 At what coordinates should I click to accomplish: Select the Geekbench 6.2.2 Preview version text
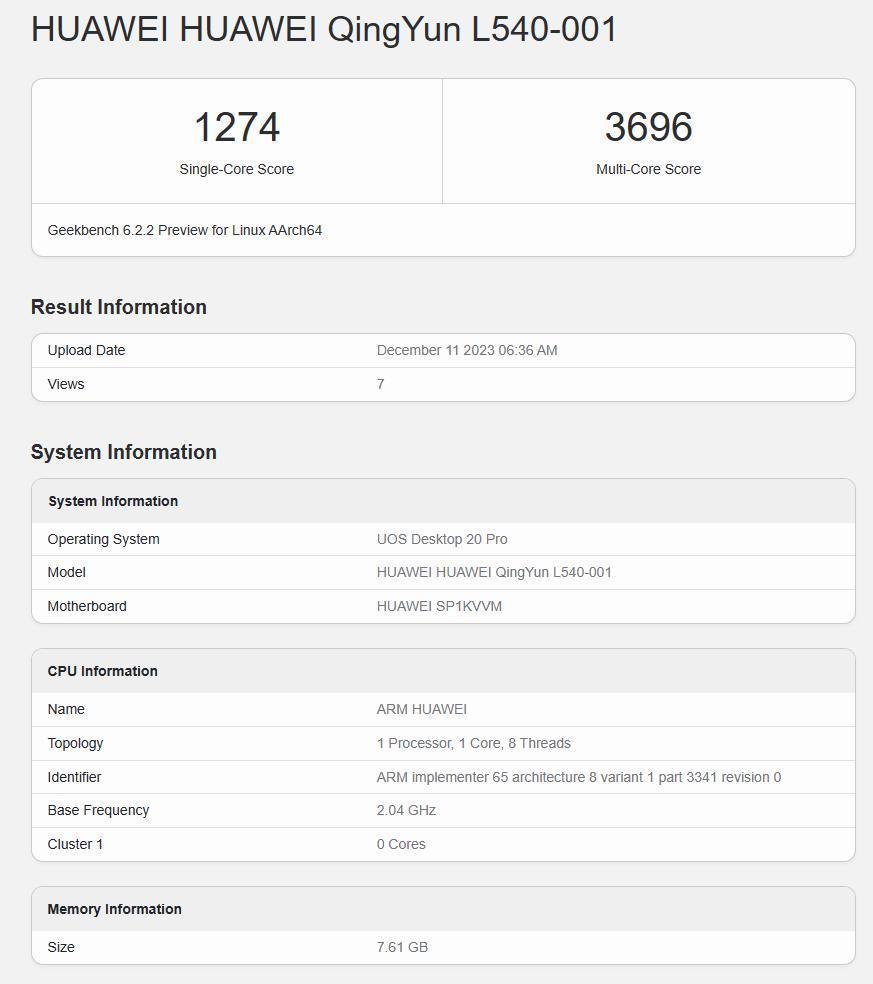coord(185,230)
